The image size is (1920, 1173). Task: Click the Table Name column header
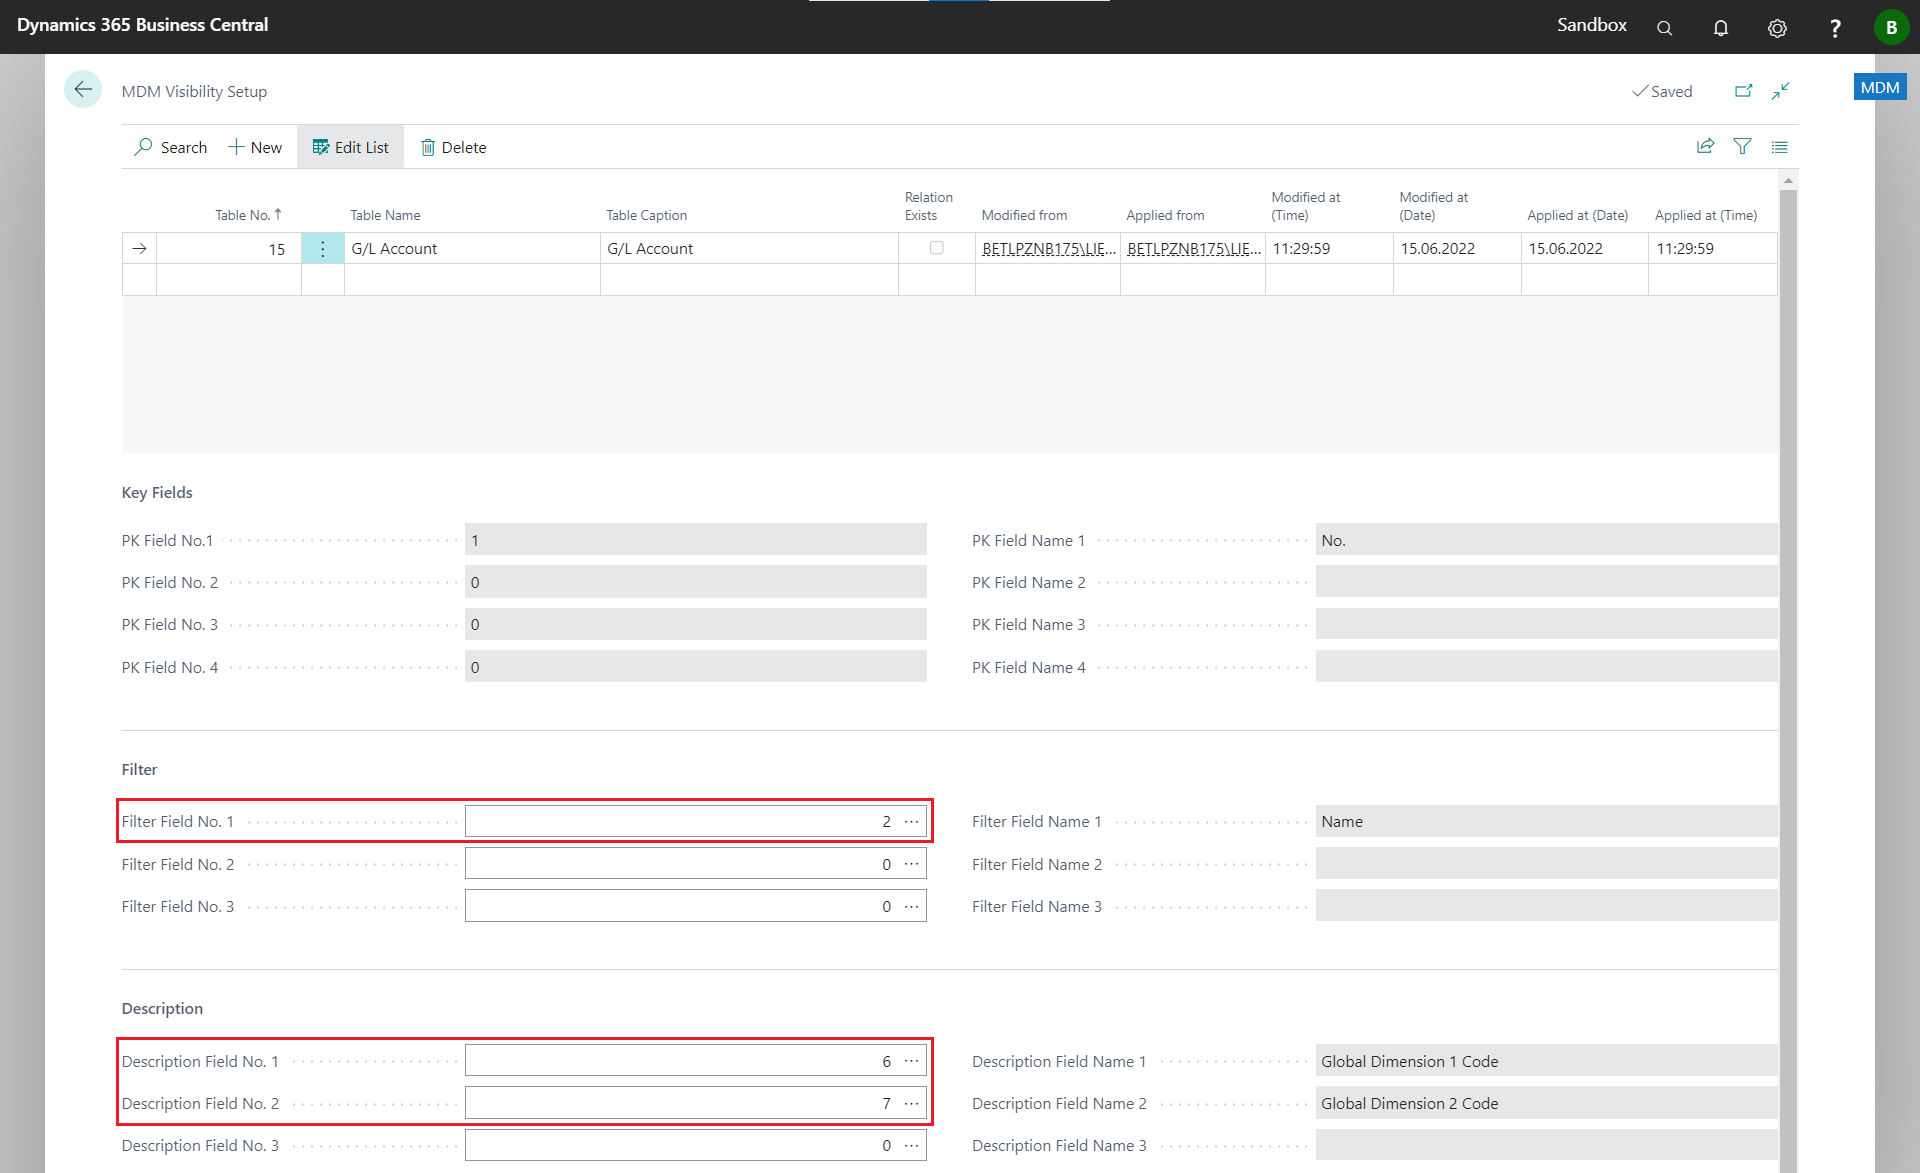(385, 215)
